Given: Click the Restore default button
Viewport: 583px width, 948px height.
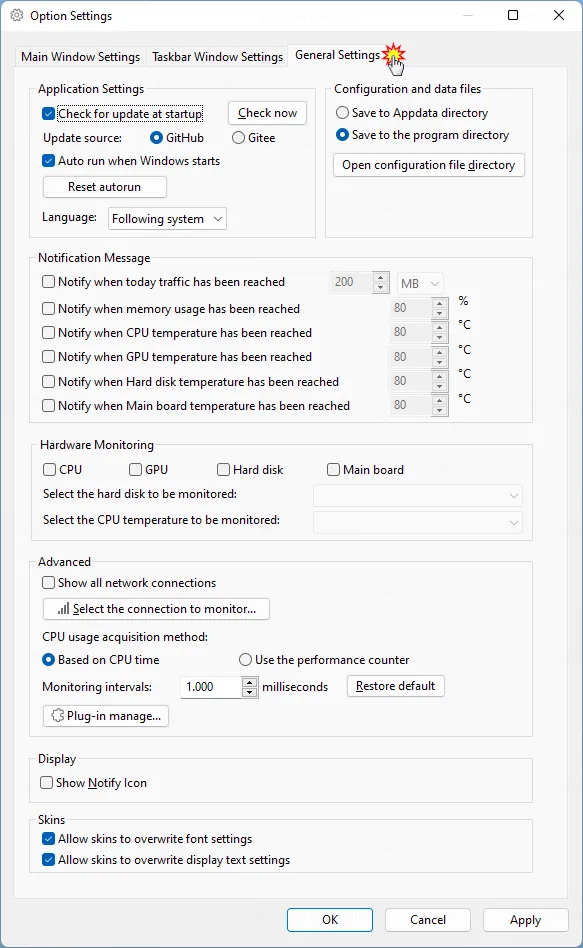Looking at the screenshot, I should pos(396,686).
